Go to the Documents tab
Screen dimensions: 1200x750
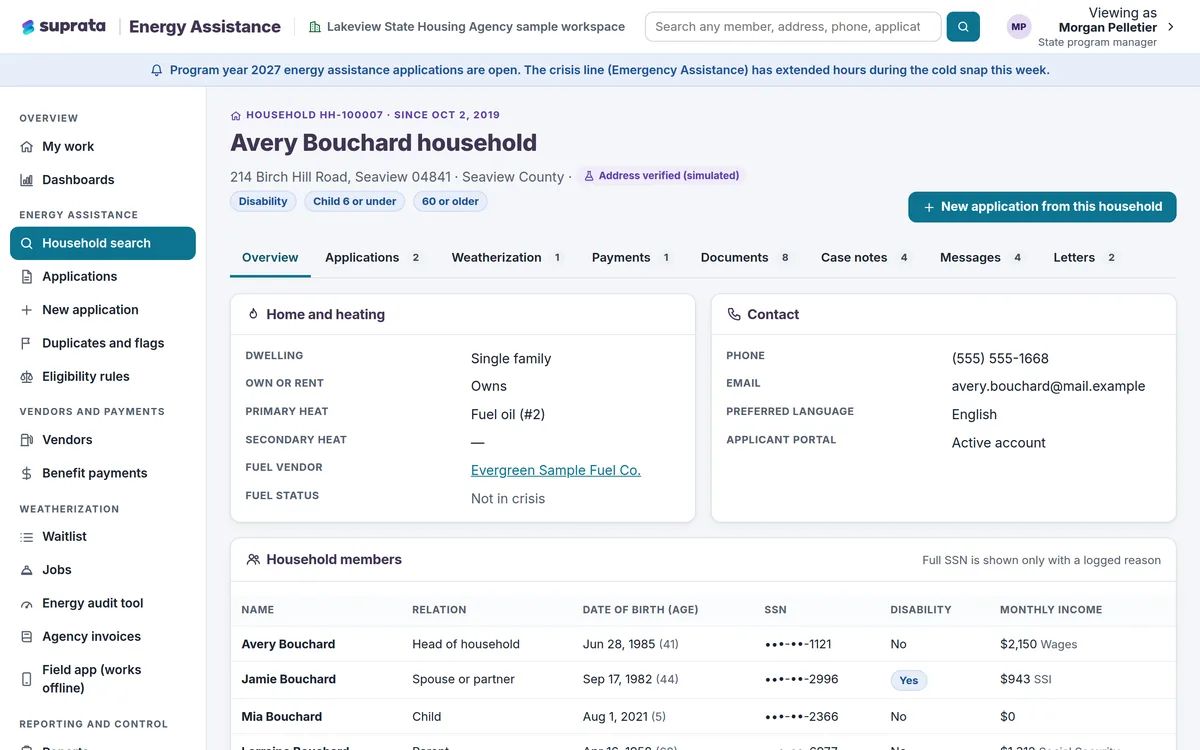[x=746, y=257]
